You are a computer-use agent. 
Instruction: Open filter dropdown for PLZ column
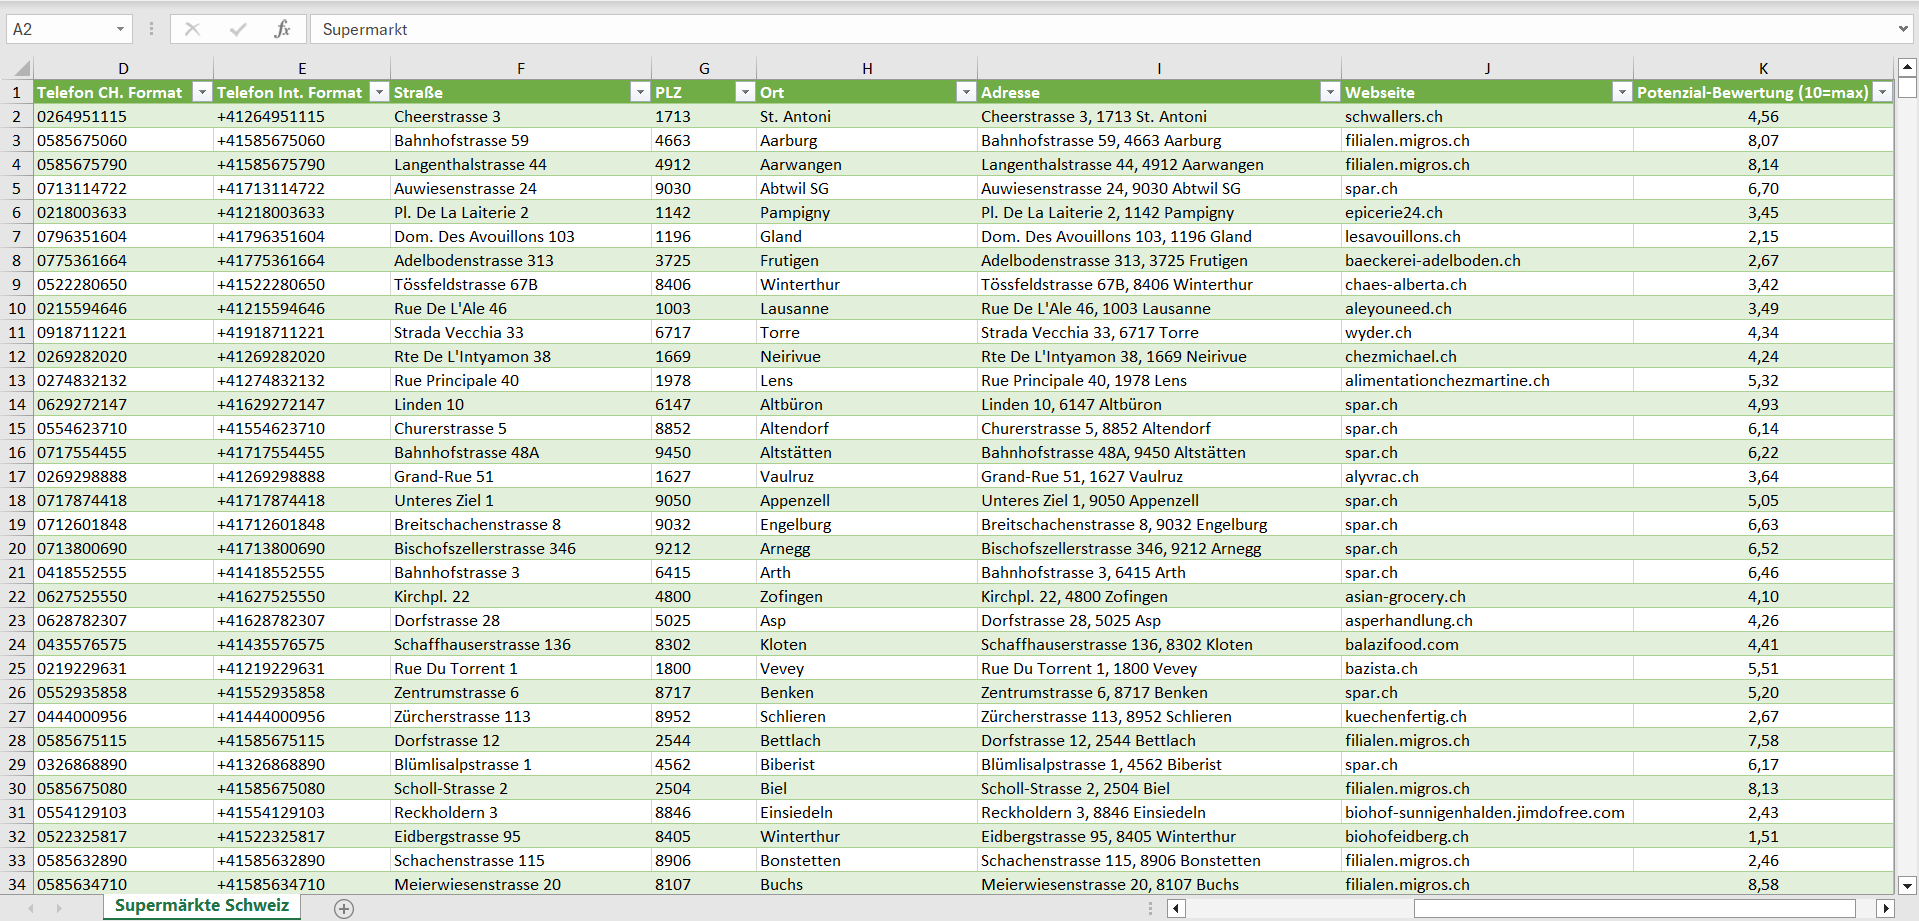pos(744,92)
